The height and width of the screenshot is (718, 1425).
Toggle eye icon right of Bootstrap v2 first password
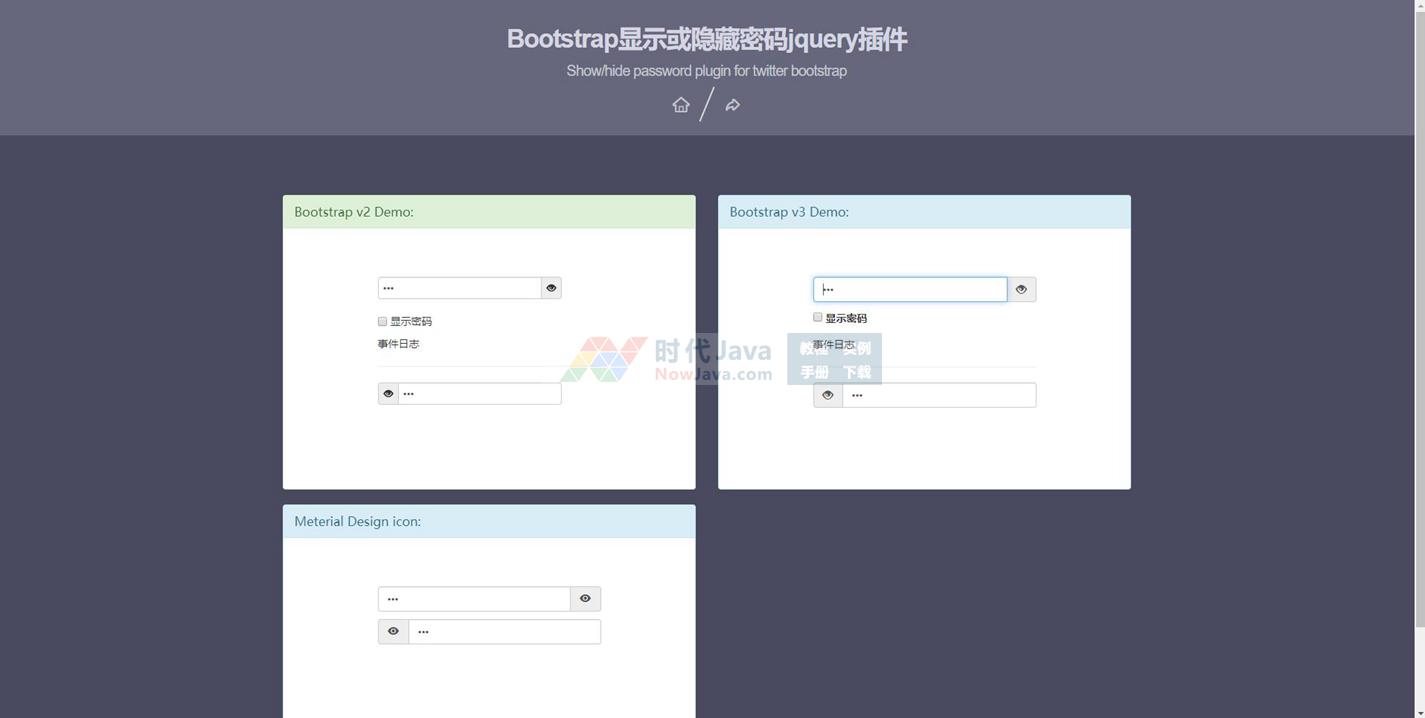coord(551,288)
